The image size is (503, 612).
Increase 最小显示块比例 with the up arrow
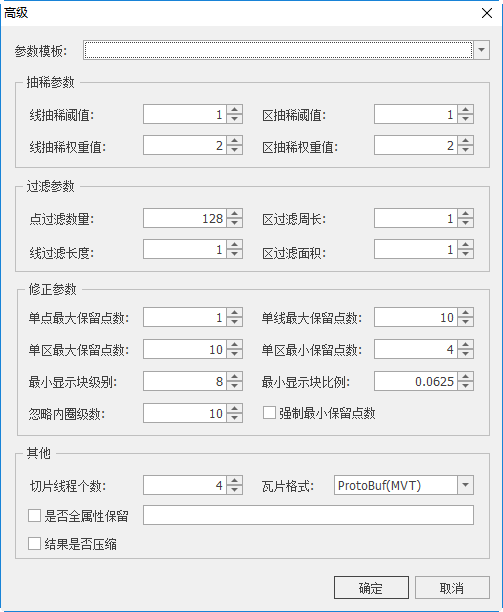466,376
